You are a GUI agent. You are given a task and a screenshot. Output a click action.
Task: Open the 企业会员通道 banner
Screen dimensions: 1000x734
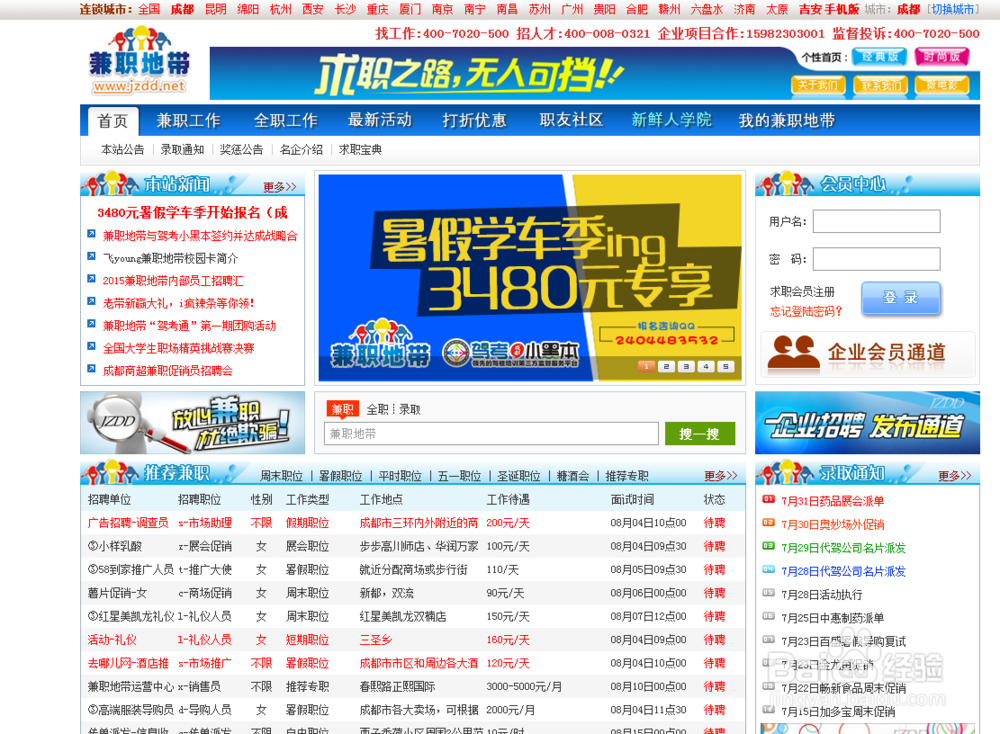[868, 353]
